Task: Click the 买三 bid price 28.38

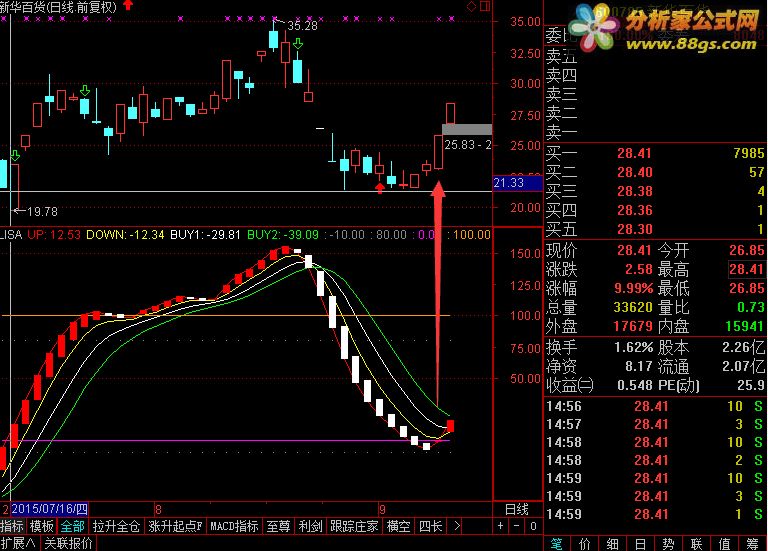Action: coord(634,191)
